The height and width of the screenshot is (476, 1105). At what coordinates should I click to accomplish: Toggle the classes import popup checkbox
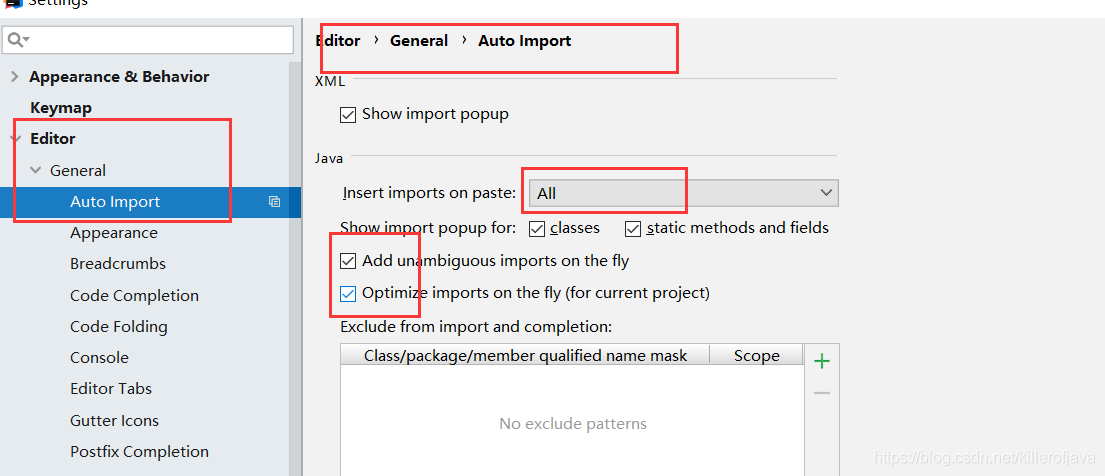coord(536,229)
